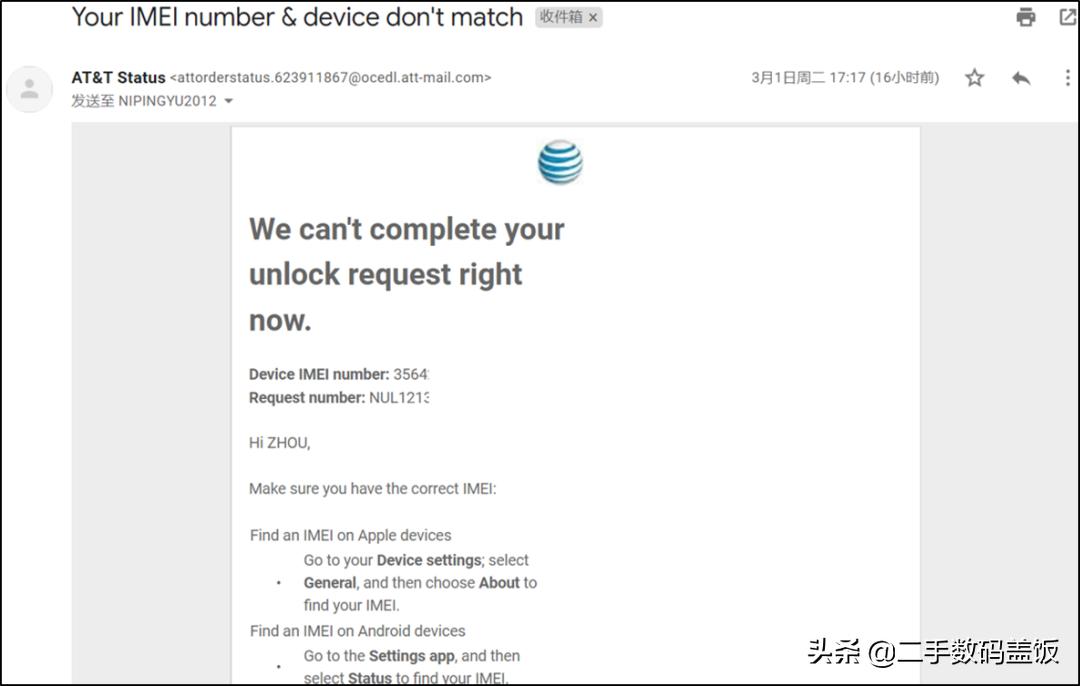Click the 发送至 NIPINGYU2012 recipient text
The width and height of the screenshot is (1080, 686).
(143, 101)
